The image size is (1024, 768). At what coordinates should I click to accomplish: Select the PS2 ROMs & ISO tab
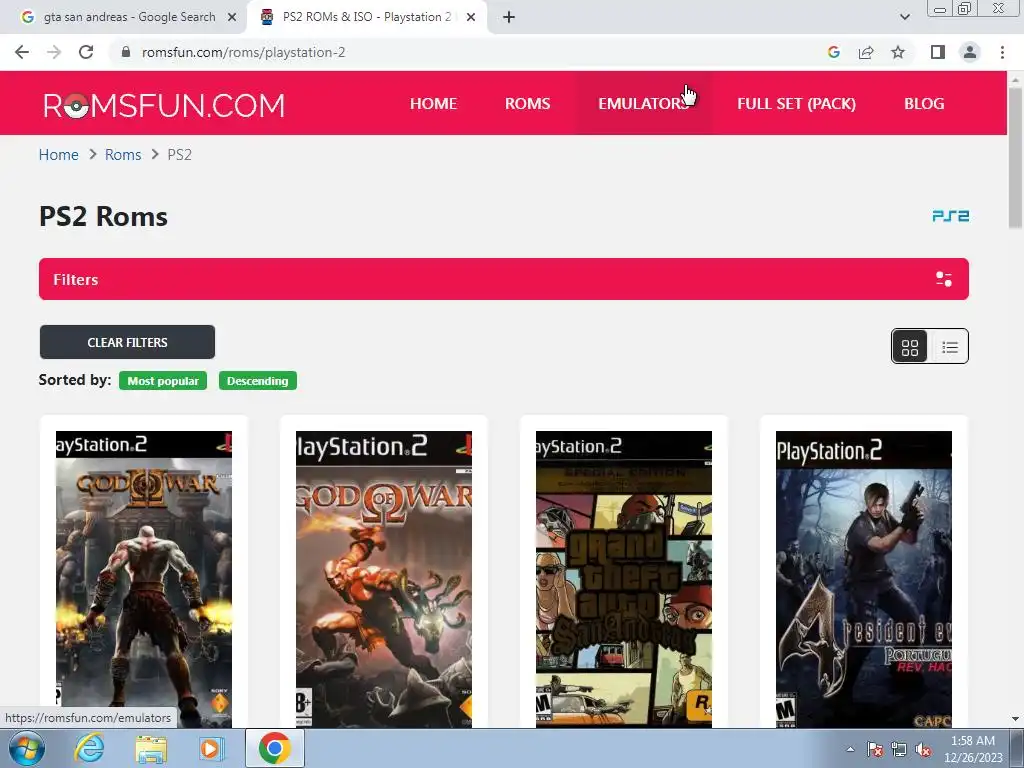[366, 17]
